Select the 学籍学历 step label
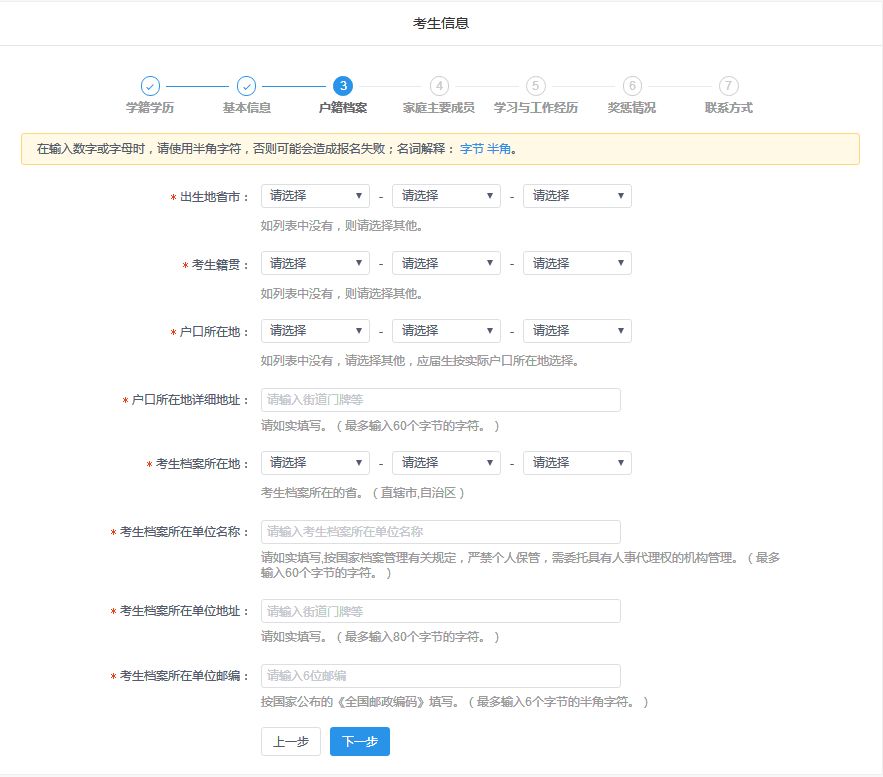Screen dimensions: 883x777 (x=150, y=108)
